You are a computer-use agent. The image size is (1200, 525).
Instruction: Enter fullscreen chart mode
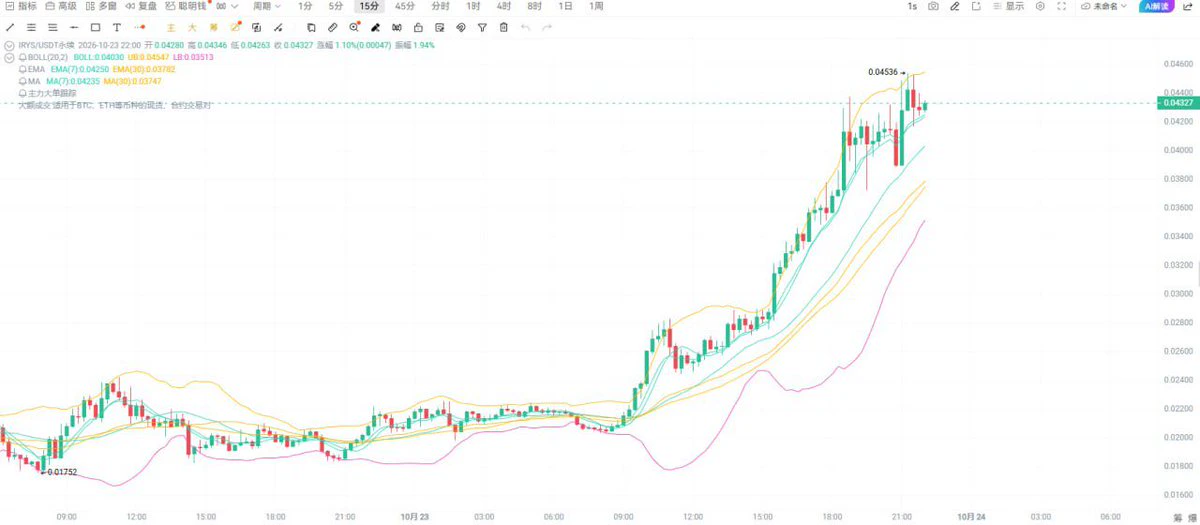pyautogui.click(x=1061, y=6)
